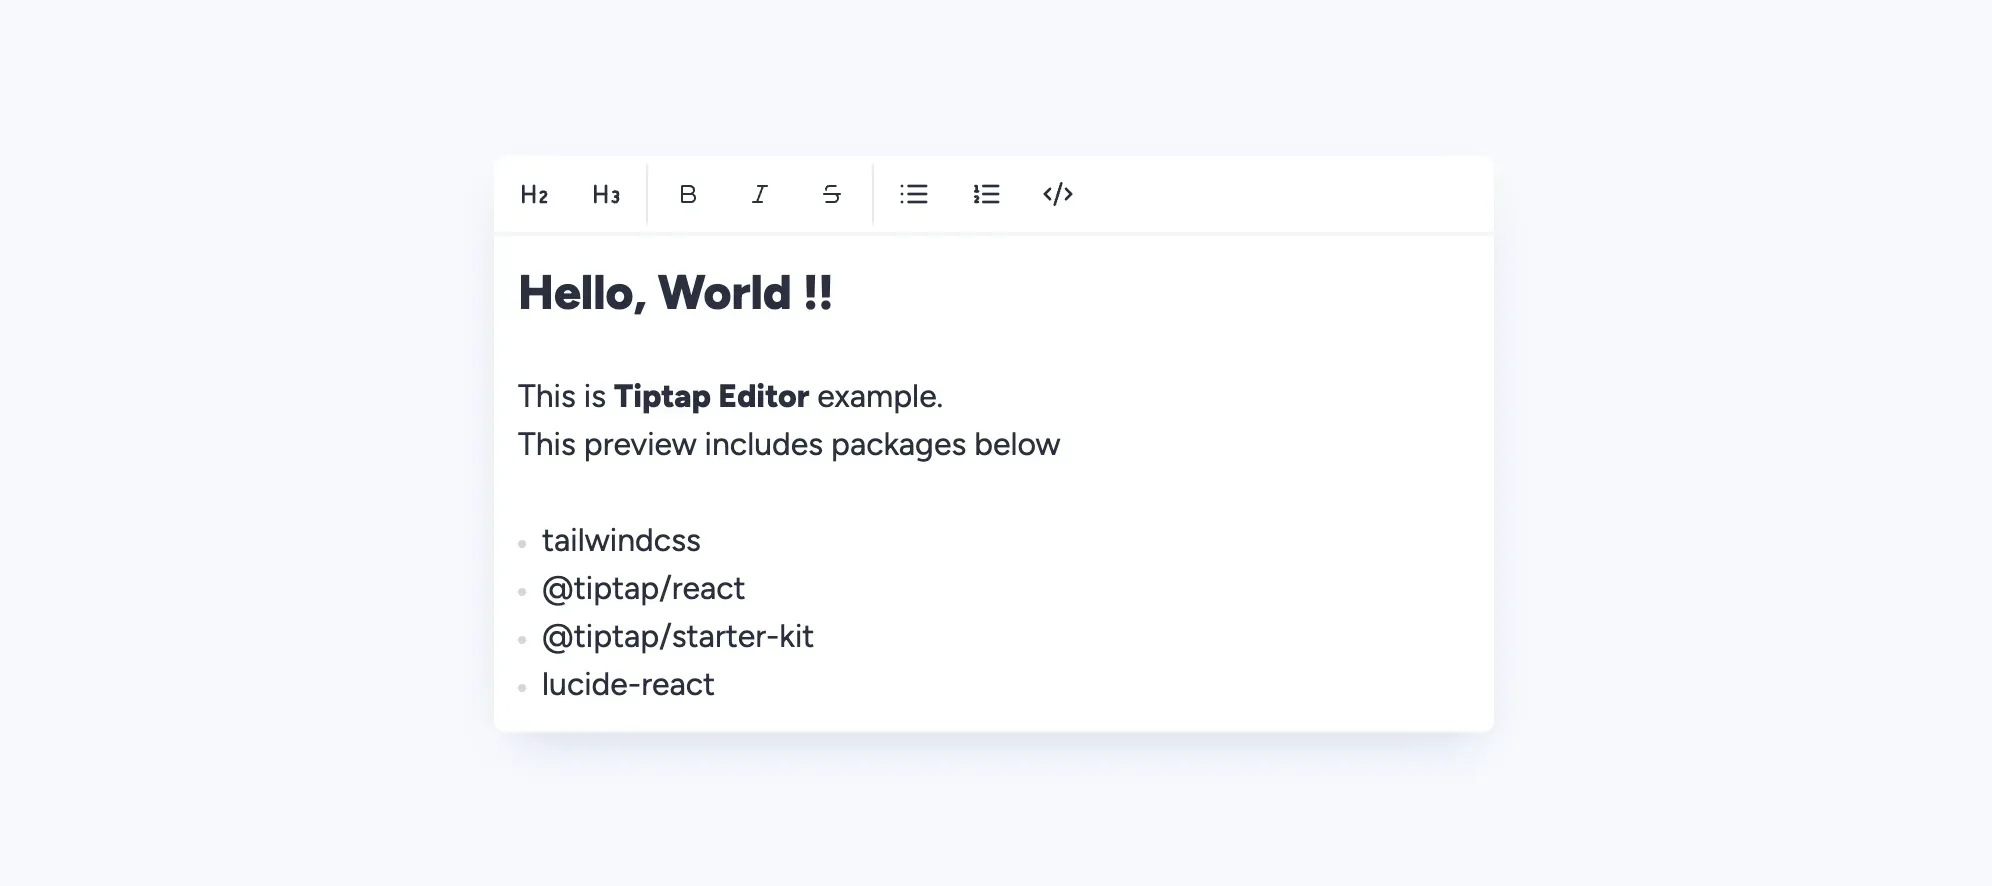
Task: Click the bullet marker before "tailwindcss"
Action: (522, 544)
